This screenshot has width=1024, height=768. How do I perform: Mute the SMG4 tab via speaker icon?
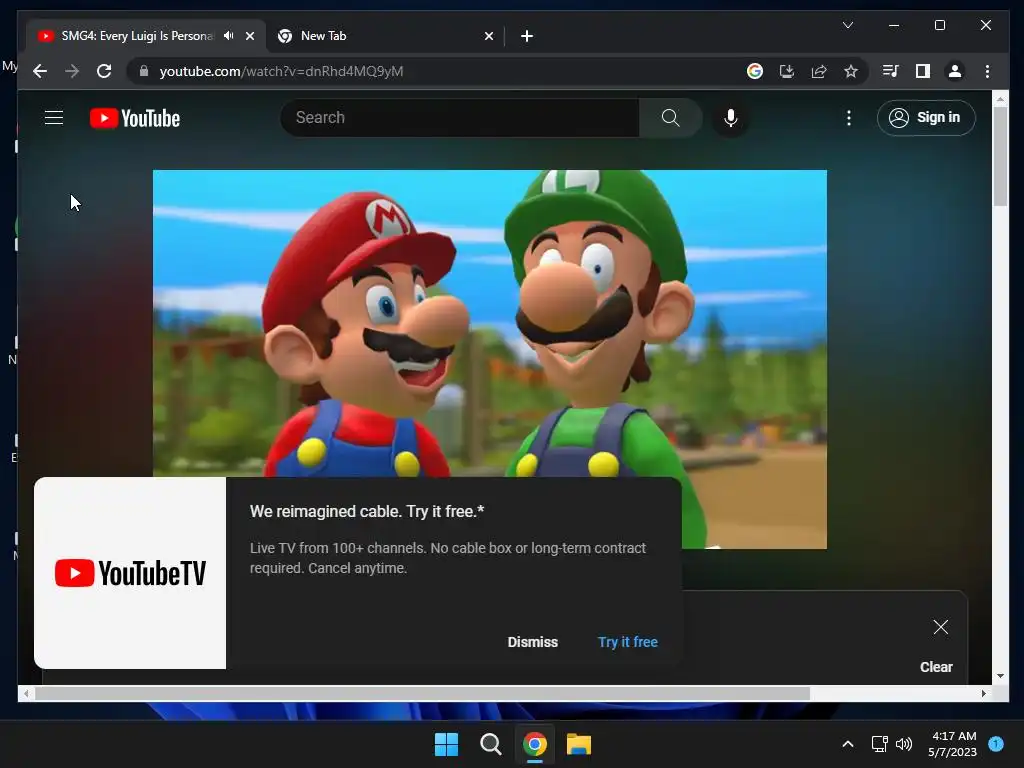pos(229,36)
